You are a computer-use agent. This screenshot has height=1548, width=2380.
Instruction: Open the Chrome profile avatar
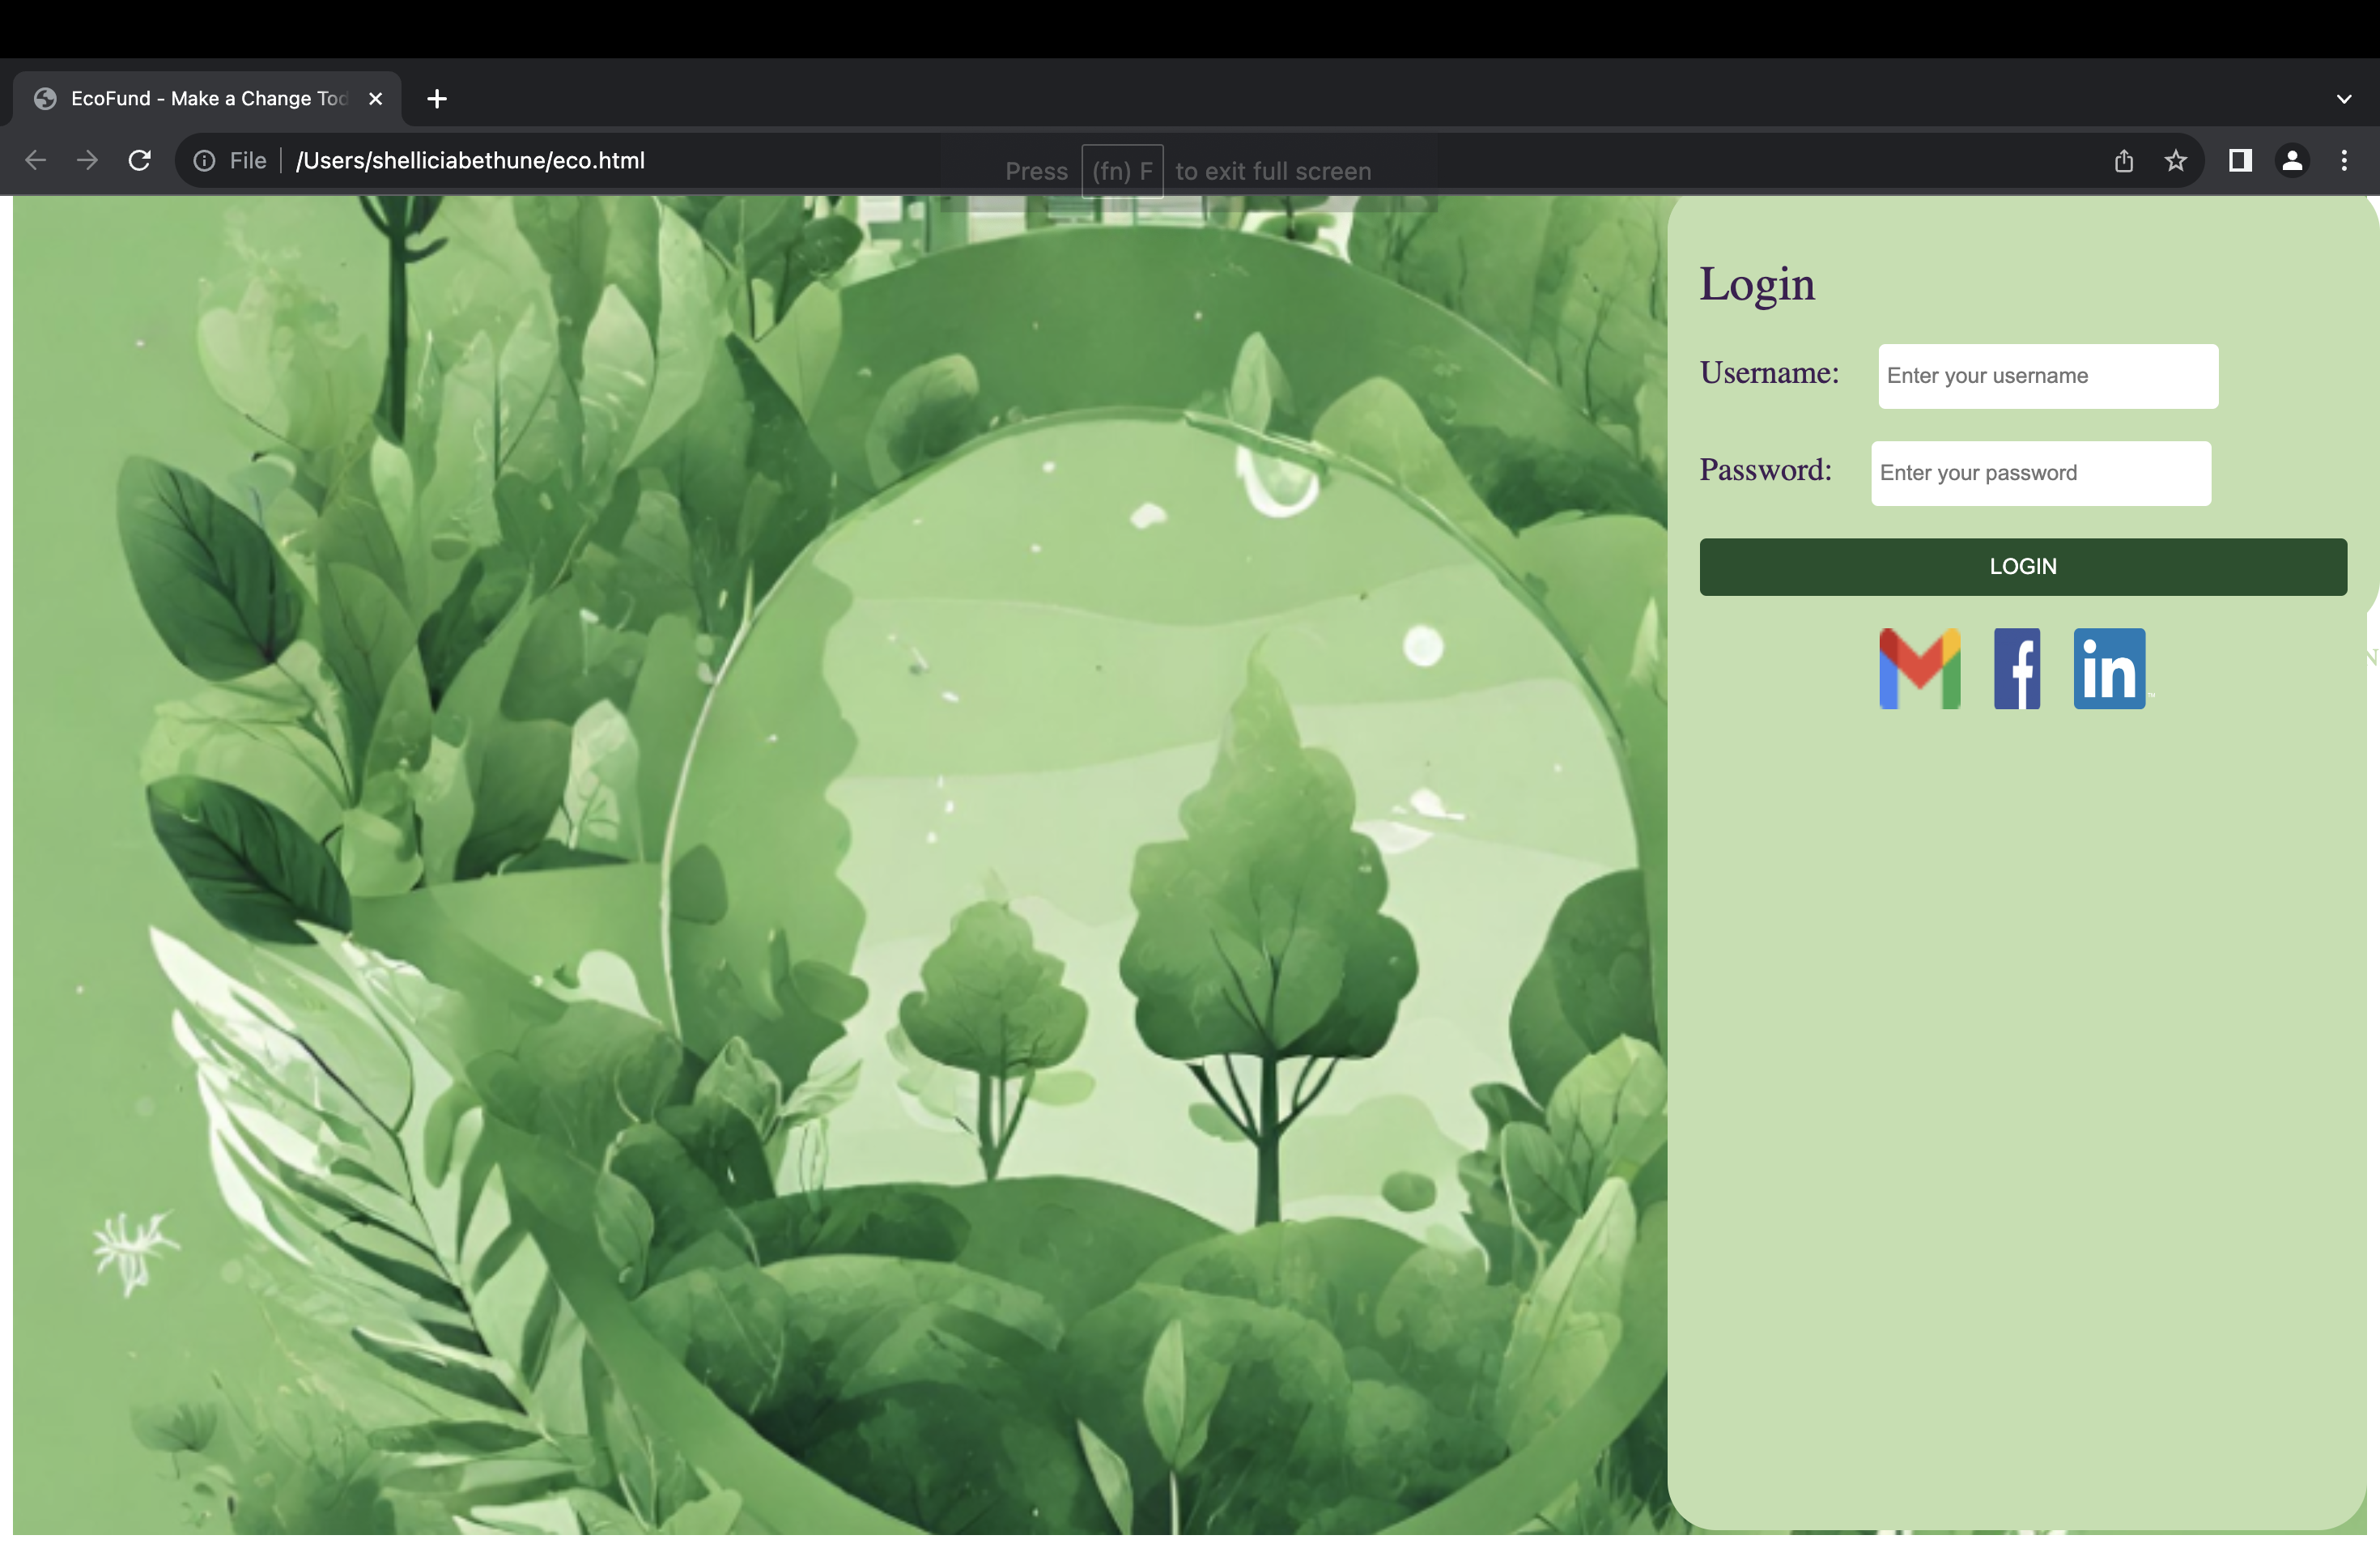2291,160
